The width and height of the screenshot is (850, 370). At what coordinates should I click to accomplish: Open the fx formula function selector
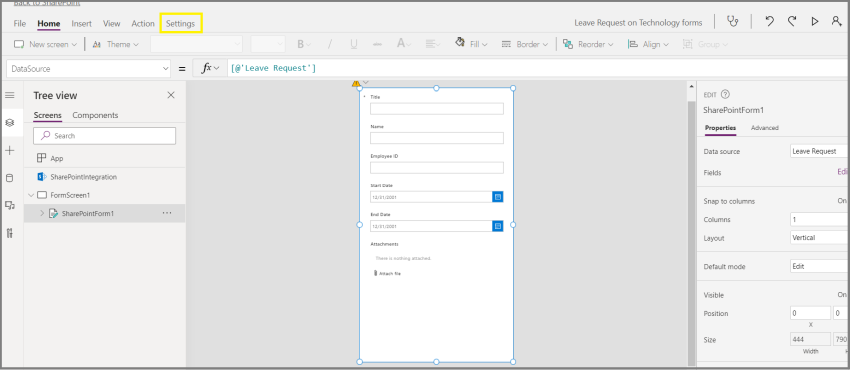[x=210, y=68]
